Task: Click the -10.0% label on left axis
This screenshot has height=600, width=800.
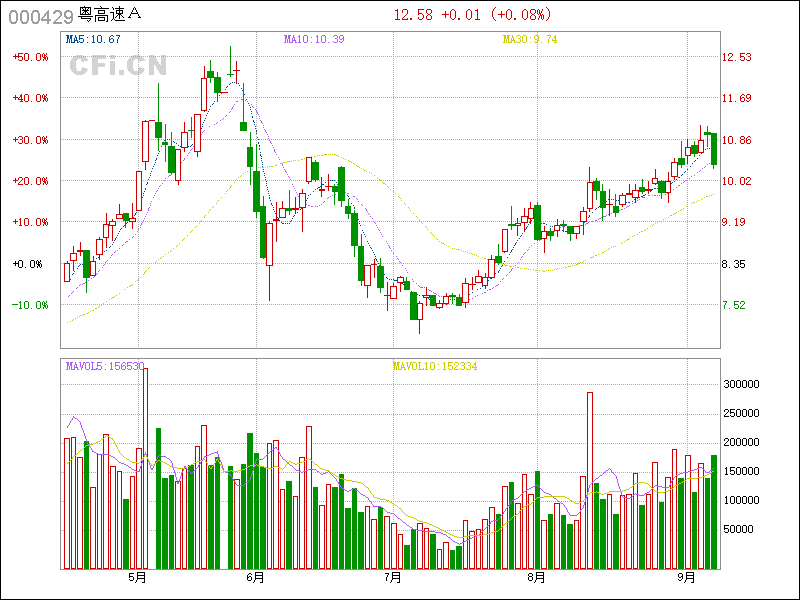Action: 30,305
